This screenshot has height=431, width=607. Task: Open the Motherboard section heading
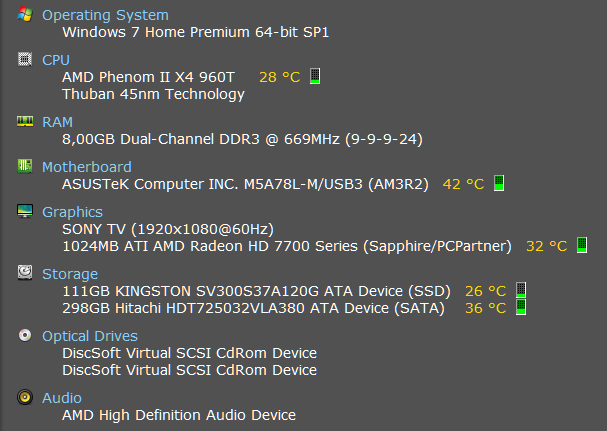87,167
